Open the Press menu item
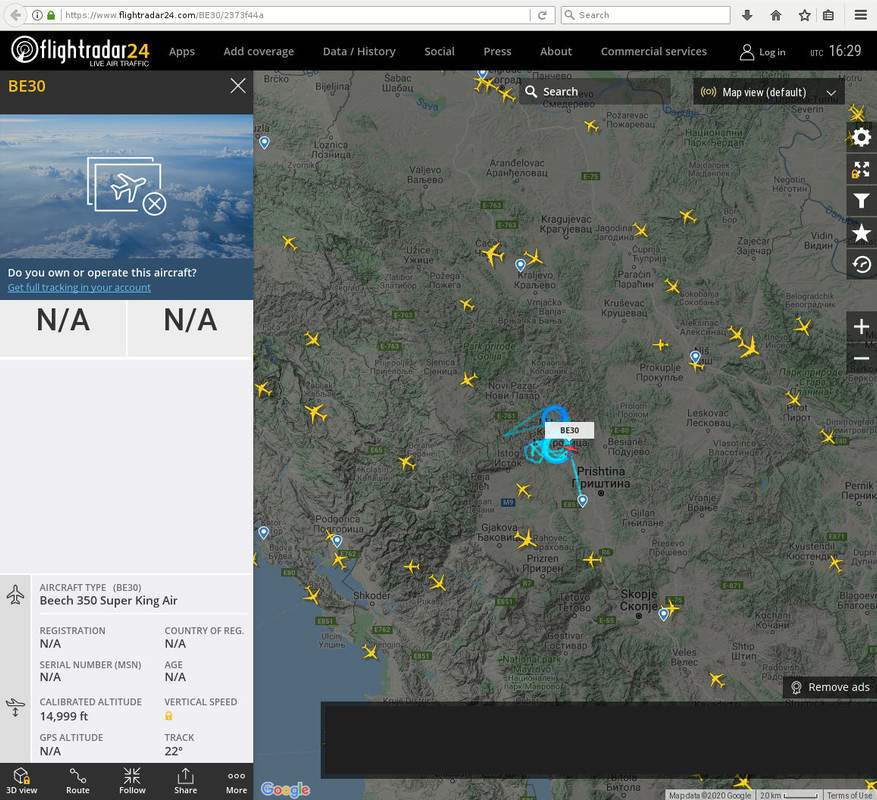The image size is (877, 800). tap(497, 51)
